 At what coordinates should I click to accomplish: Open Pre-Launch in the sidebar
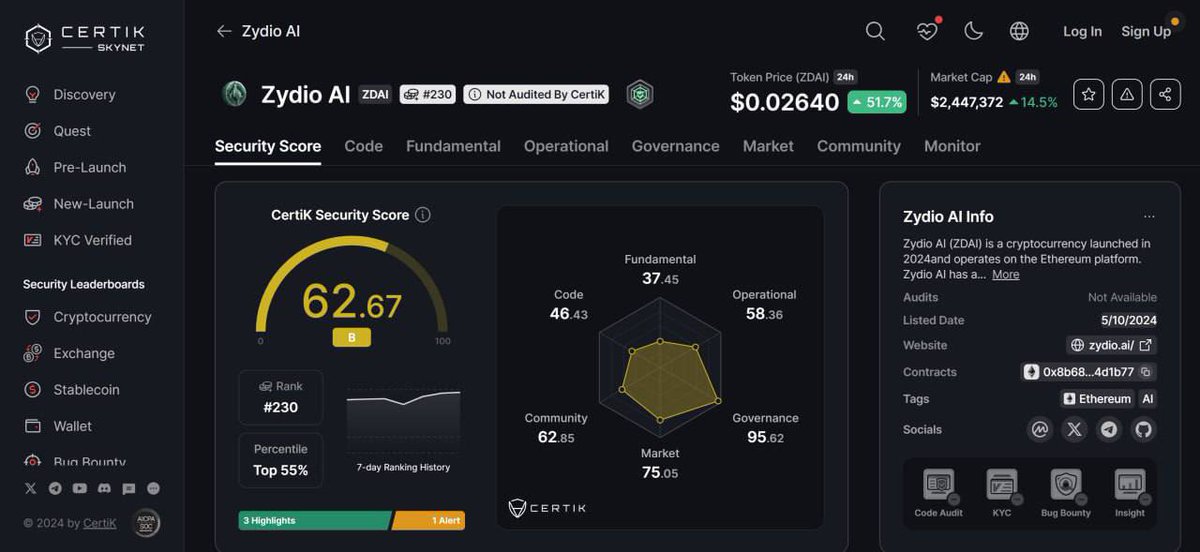click(75, 167)
